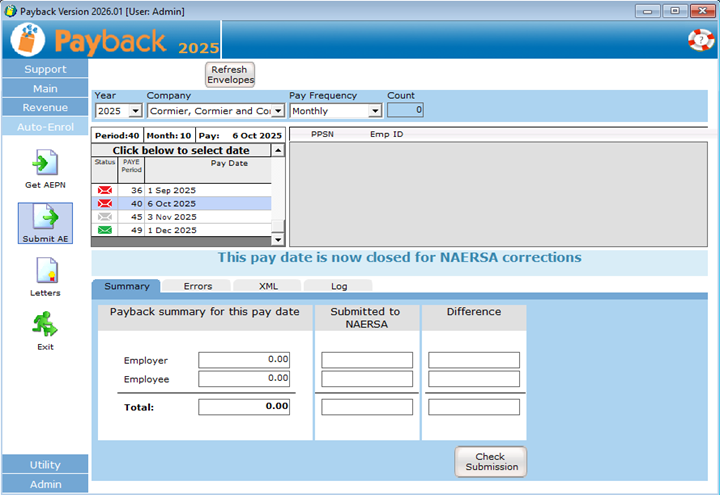Open the Revenue sidebar menu

(45, 107)
